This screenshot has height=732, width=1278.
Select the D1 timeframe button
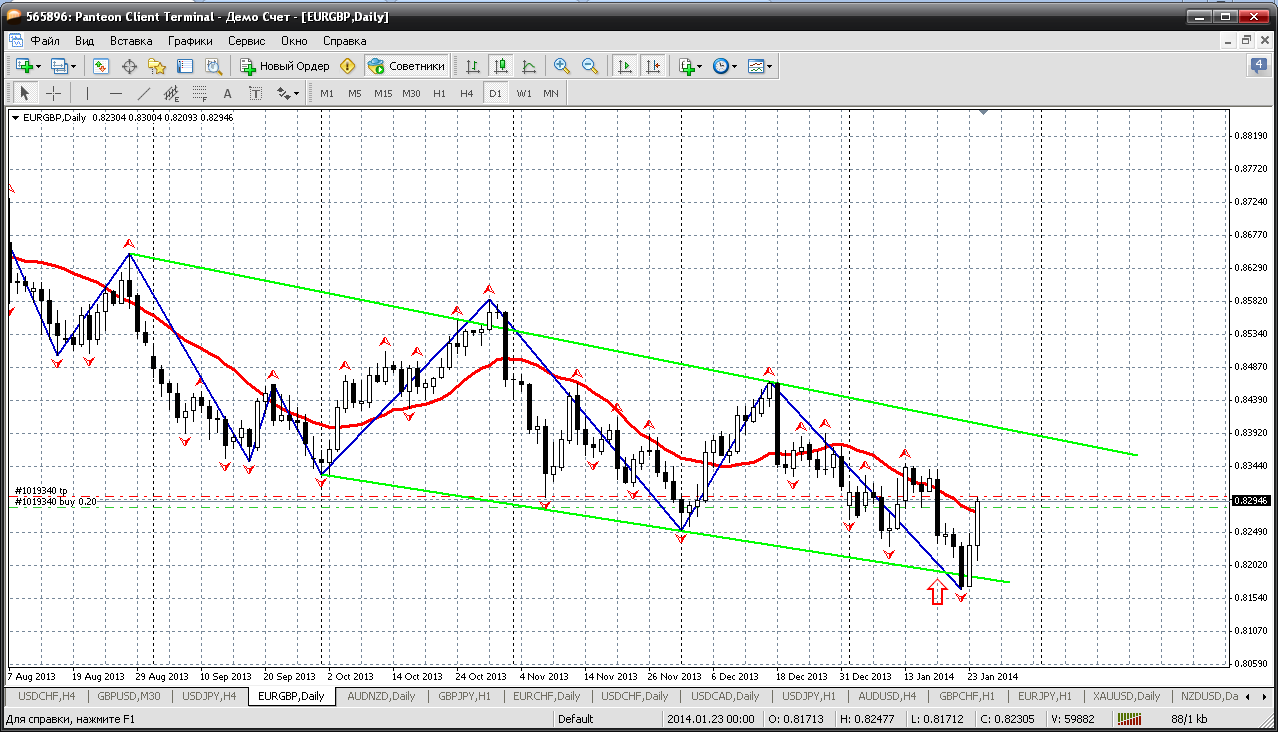(495, 93)
